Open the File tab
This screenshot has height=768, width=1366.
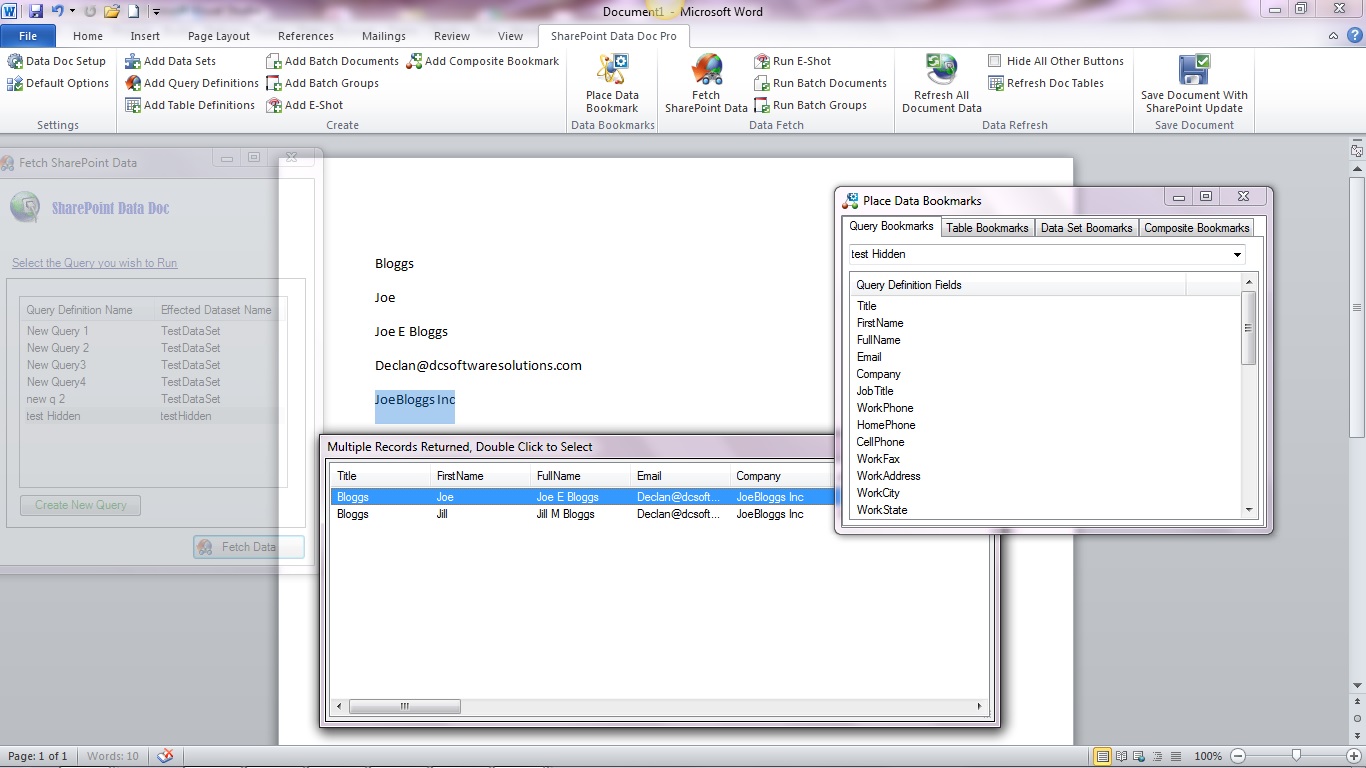28,36
